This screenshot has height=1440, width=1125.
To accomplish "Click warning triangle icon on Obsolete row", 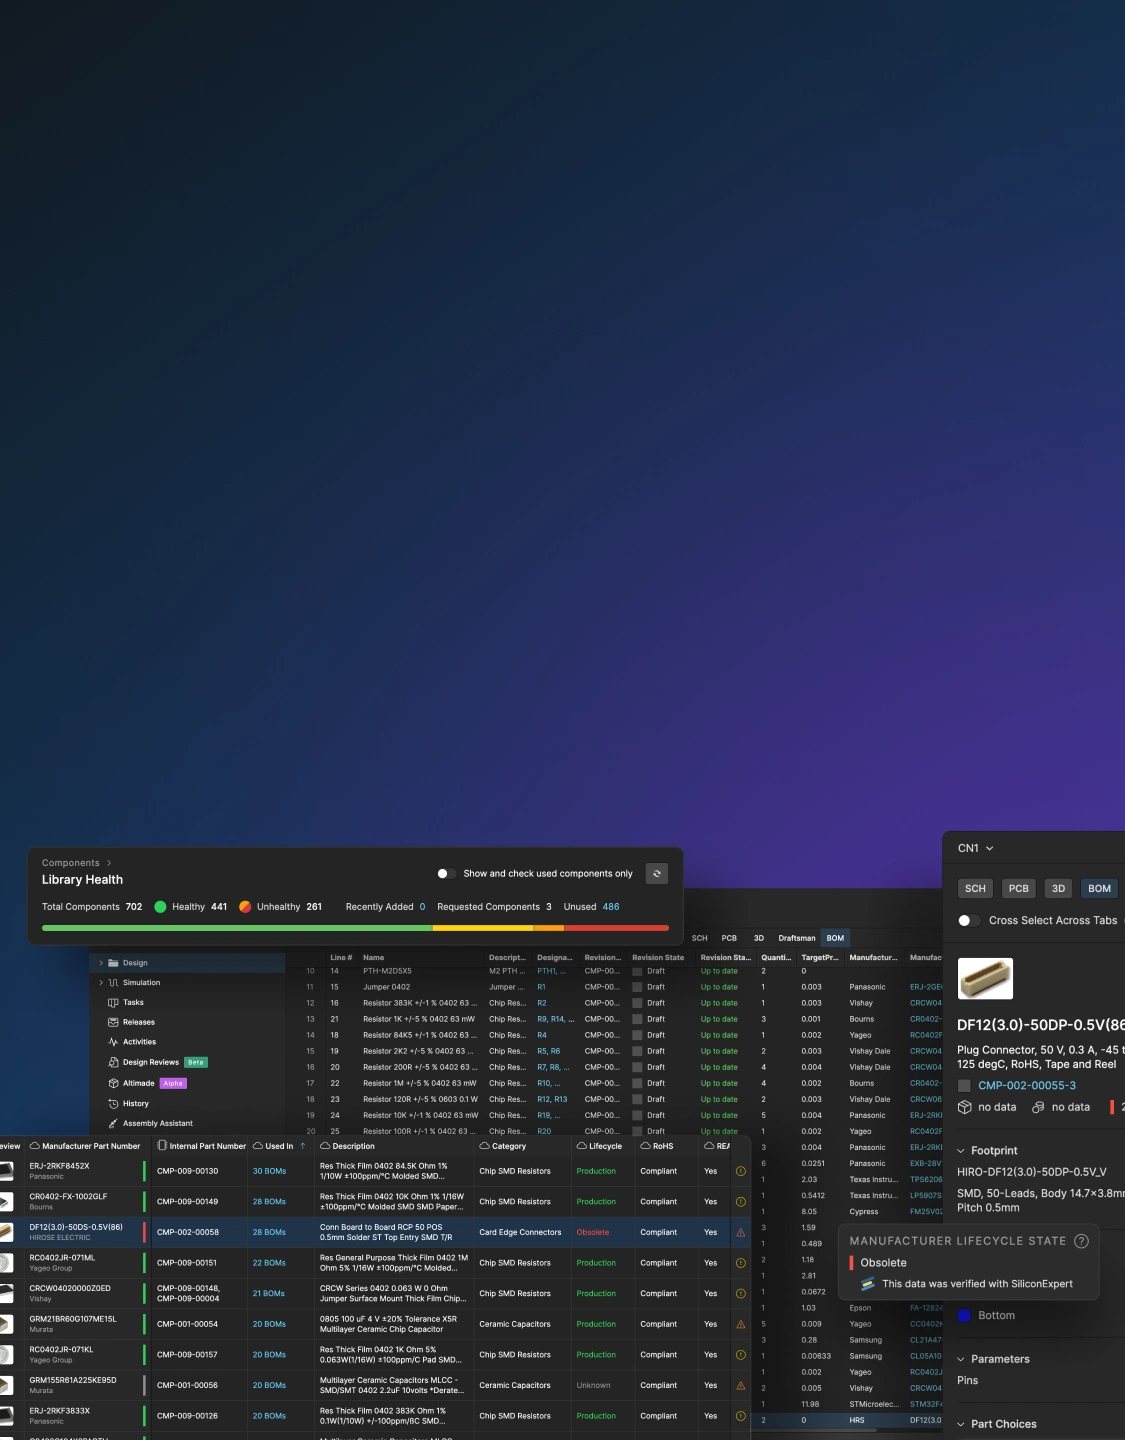I will pos(741,1233).
